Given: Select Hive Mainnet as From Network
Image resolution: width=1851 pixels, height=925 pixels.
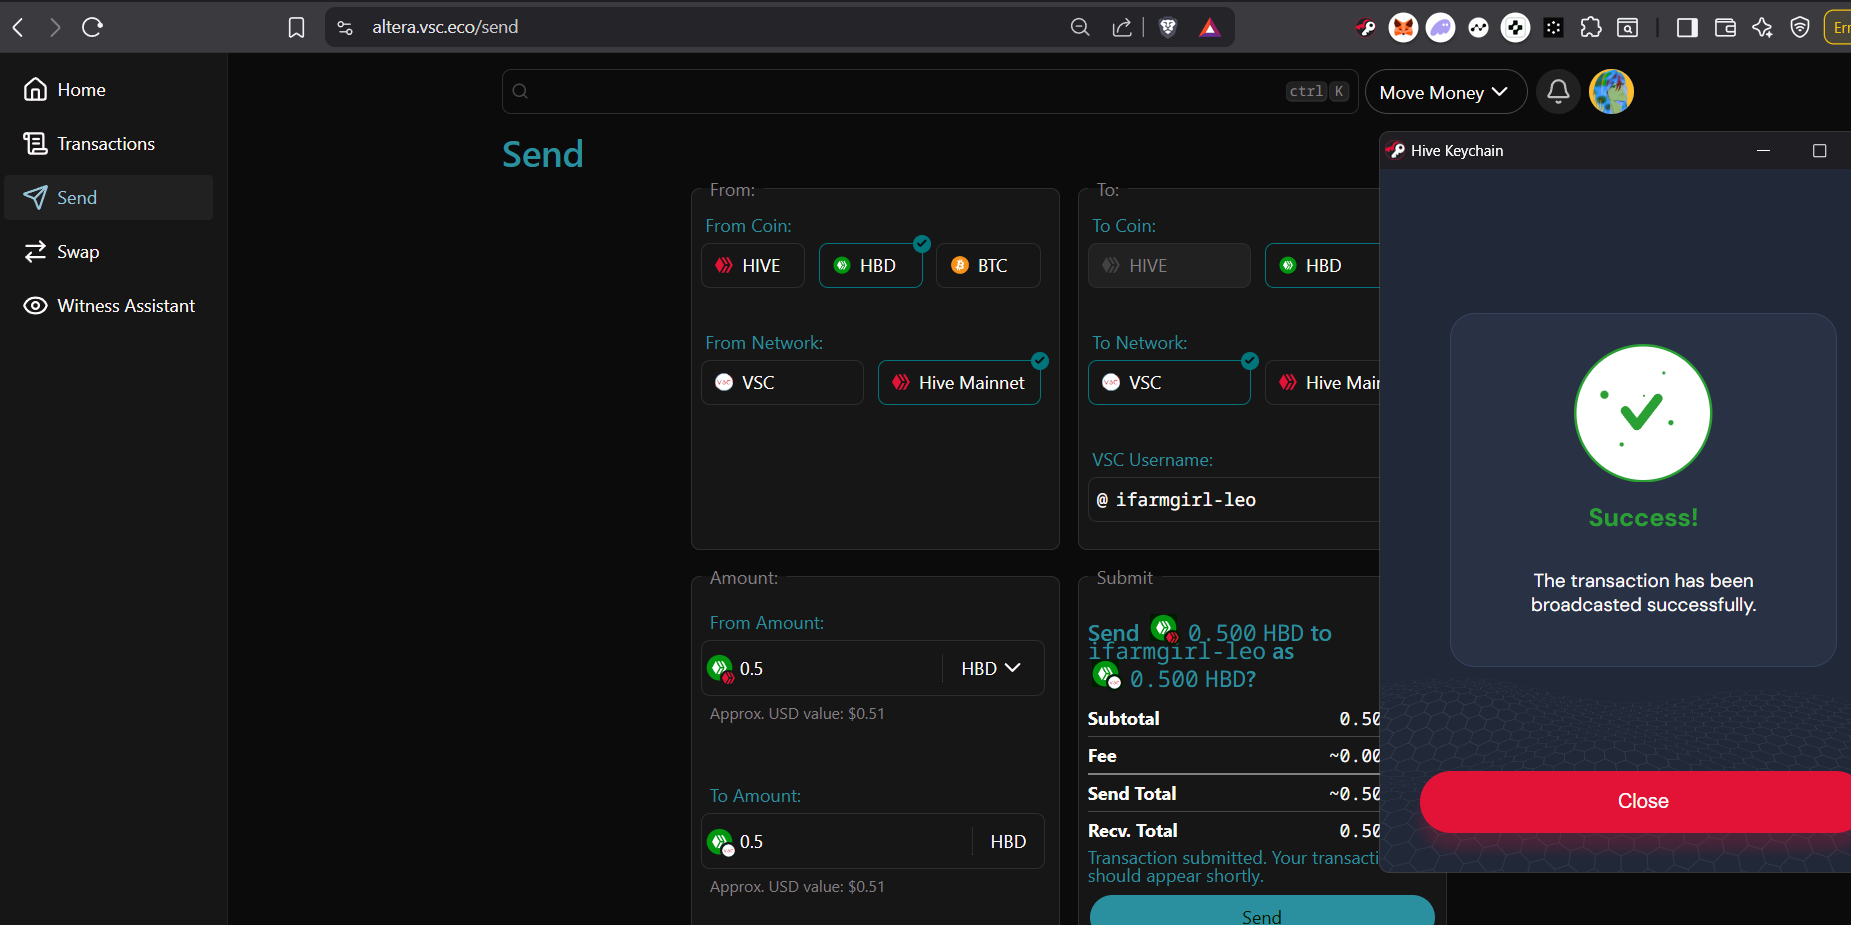Looking at the screenshot, I should pyautogui.click(x=959, y=383).
